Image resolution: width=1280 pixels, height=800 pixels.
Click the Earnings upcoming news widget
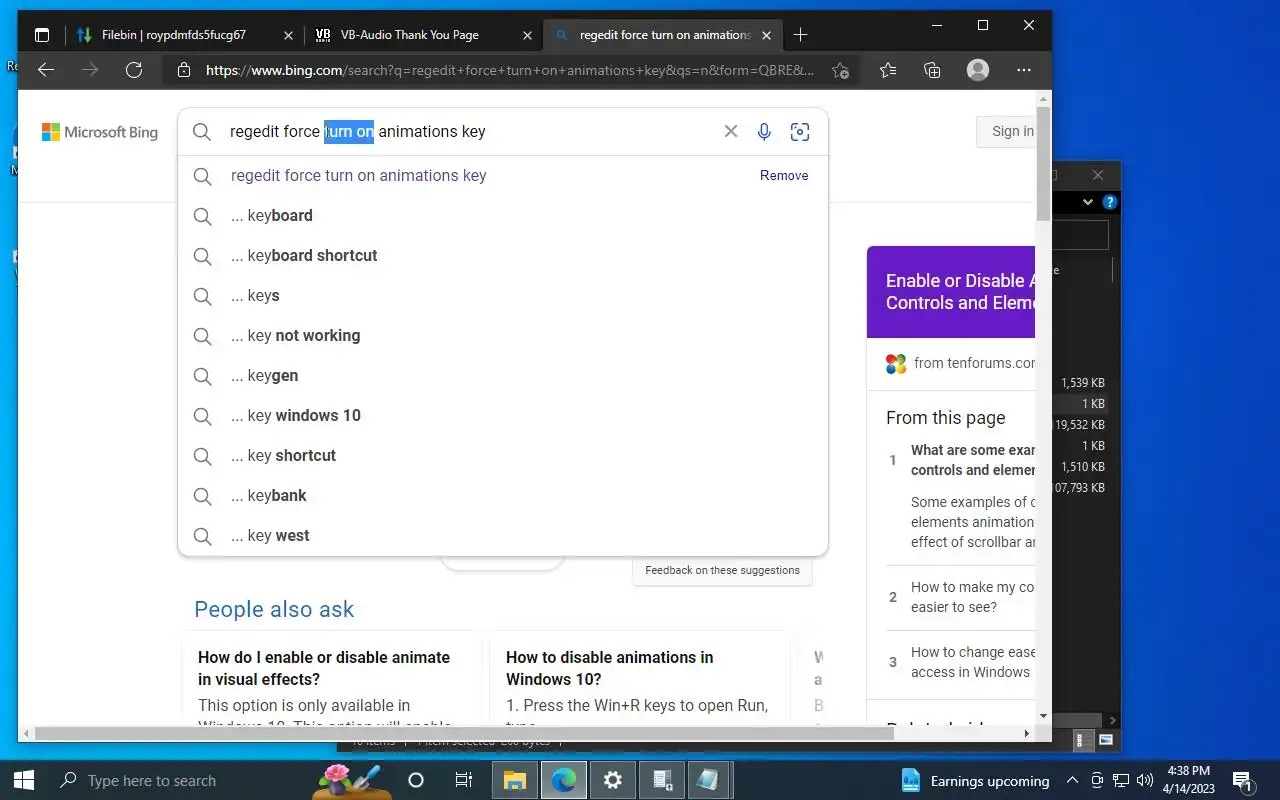(975, 781)
